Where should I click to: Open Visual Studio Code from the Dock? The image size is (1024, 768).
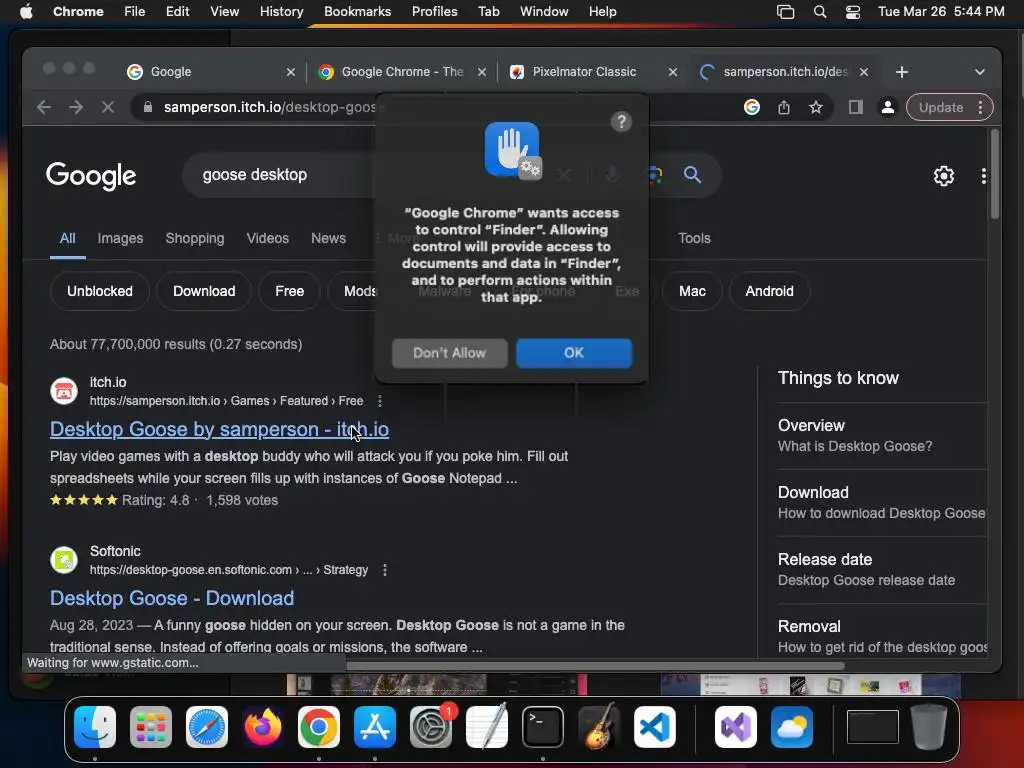coord(654,727)
